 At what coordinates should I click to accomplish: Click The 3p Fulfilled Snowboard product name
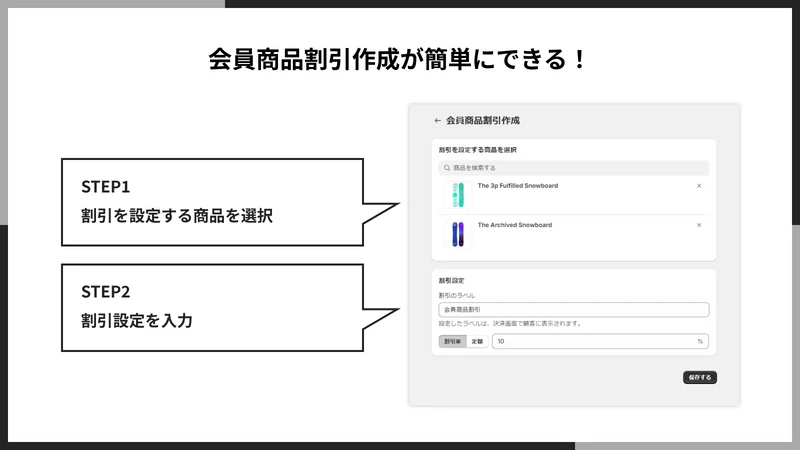(x=517, y=186)
